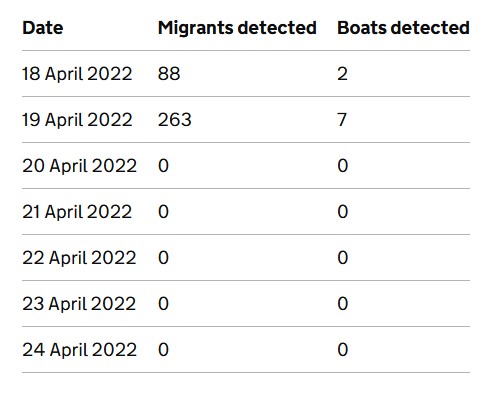
Task: Select the 23 April 2022 date cell
Action: (x=79, y=304)
